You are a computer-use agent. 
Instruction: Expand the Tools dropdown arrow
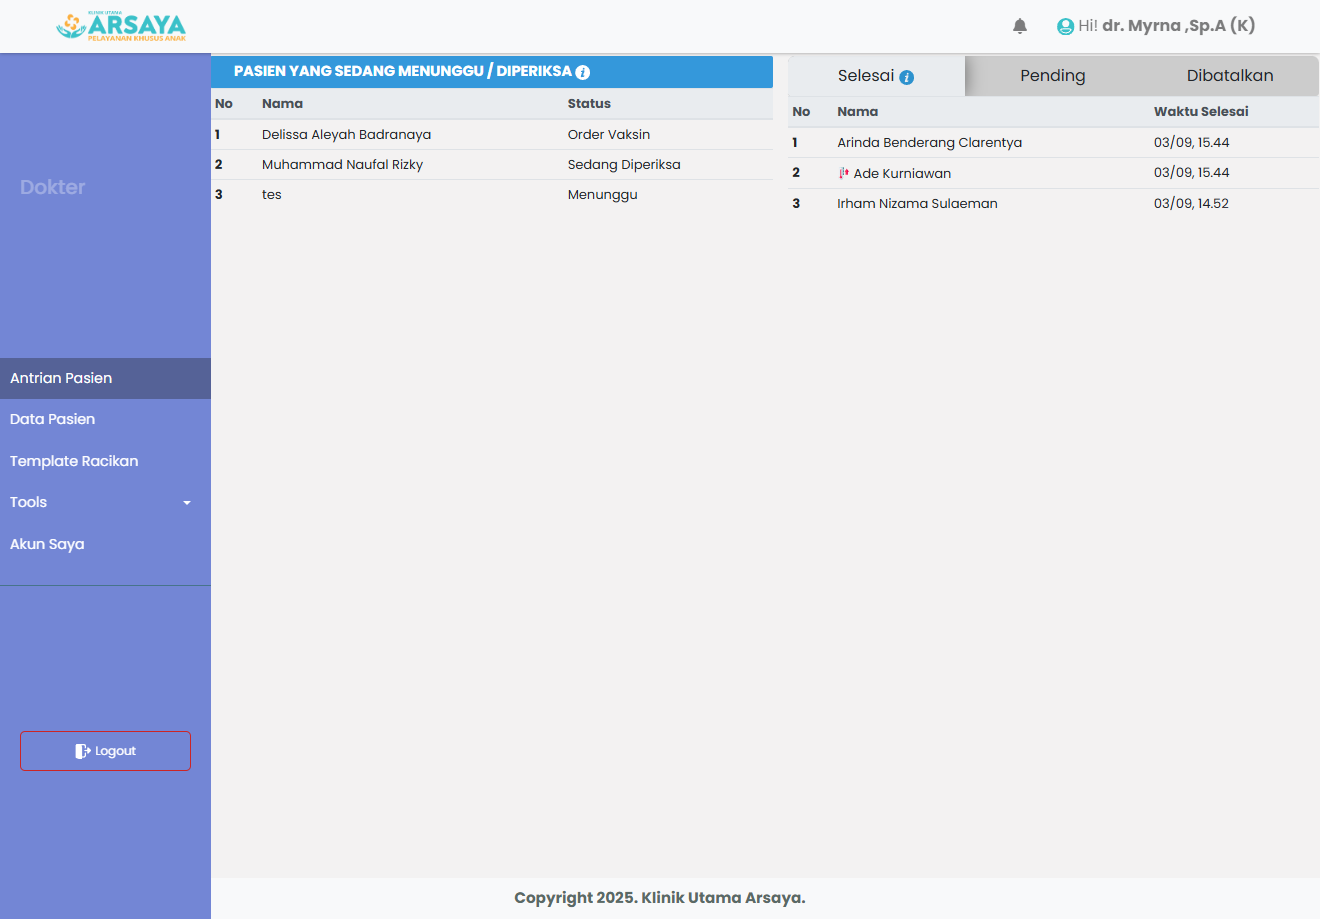click(187, 503)
